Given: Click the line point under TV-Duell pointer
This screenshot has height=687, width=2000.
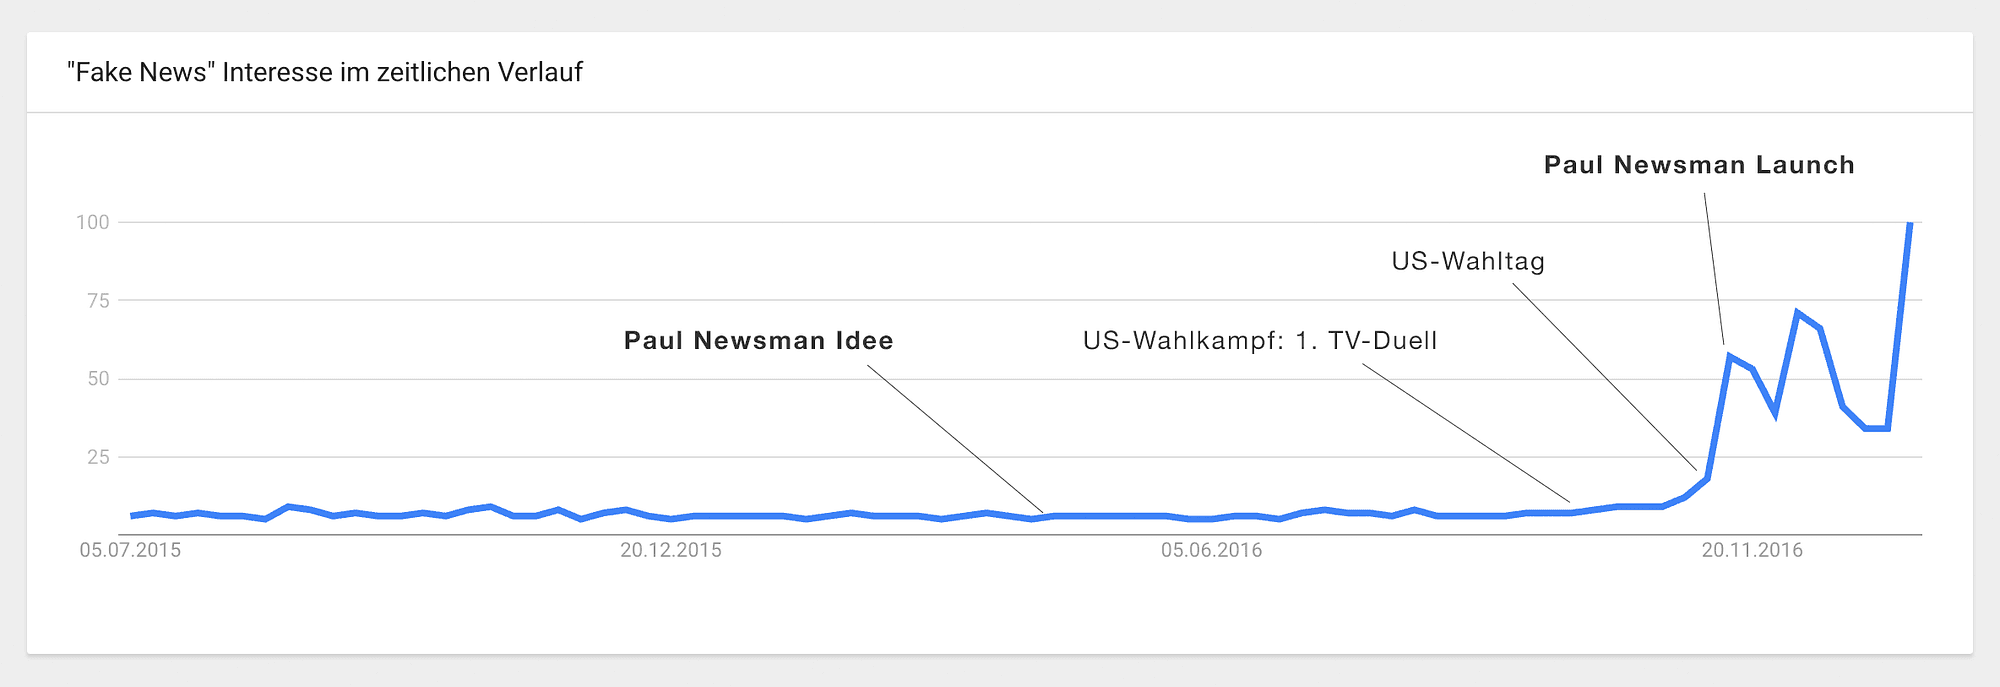Looking at the screenshot, I should [x=1572, y=513].
